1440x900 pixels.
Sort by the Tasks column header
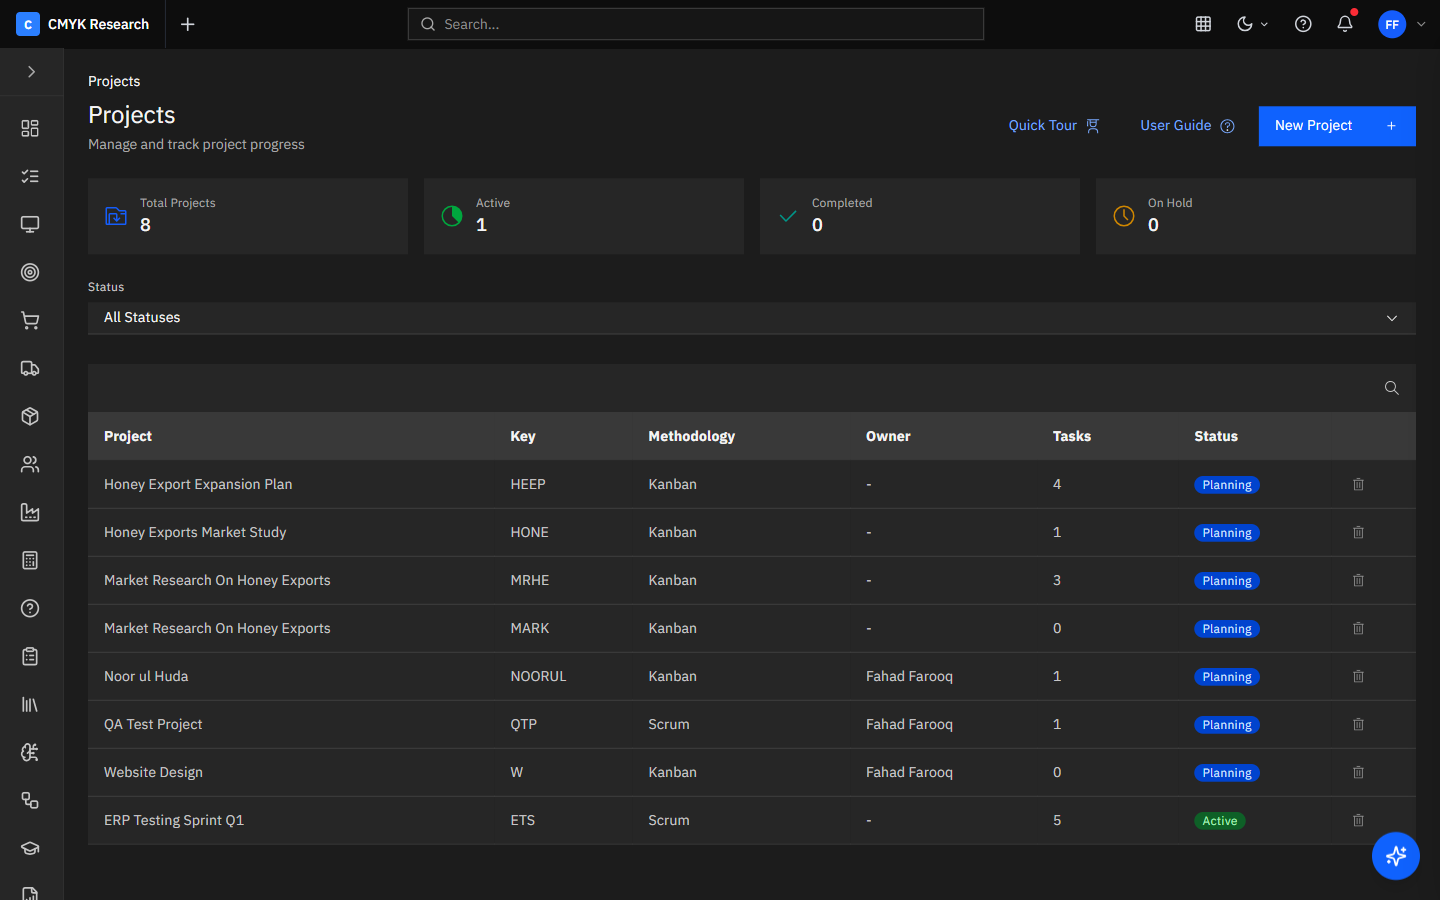(x=1072, y=436)
